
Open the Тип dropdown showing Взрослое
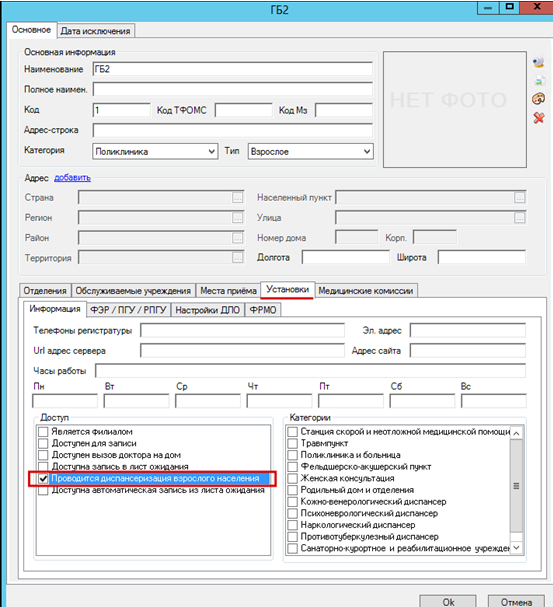point(310,151)
